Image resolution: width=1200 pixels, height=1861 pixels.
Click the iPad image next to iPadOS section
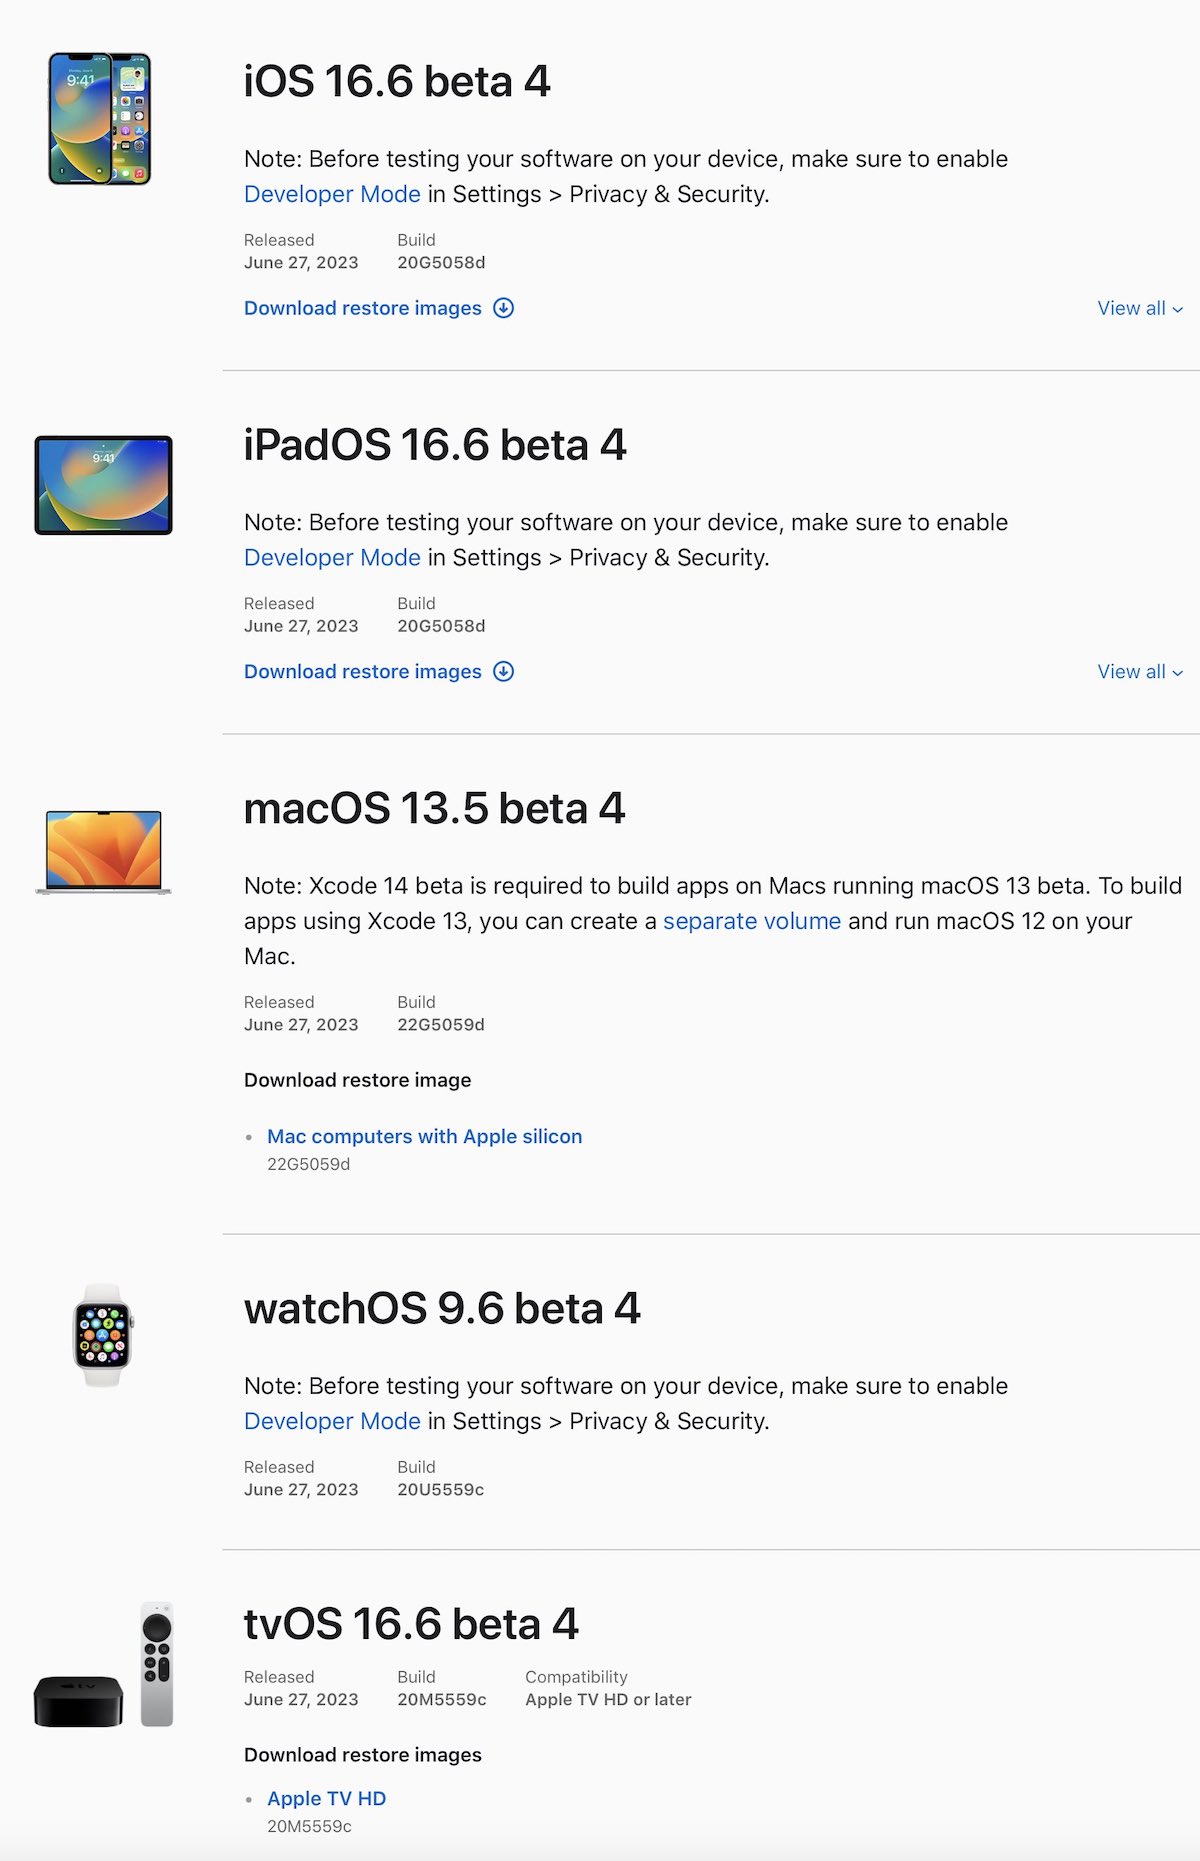[103, 485]
